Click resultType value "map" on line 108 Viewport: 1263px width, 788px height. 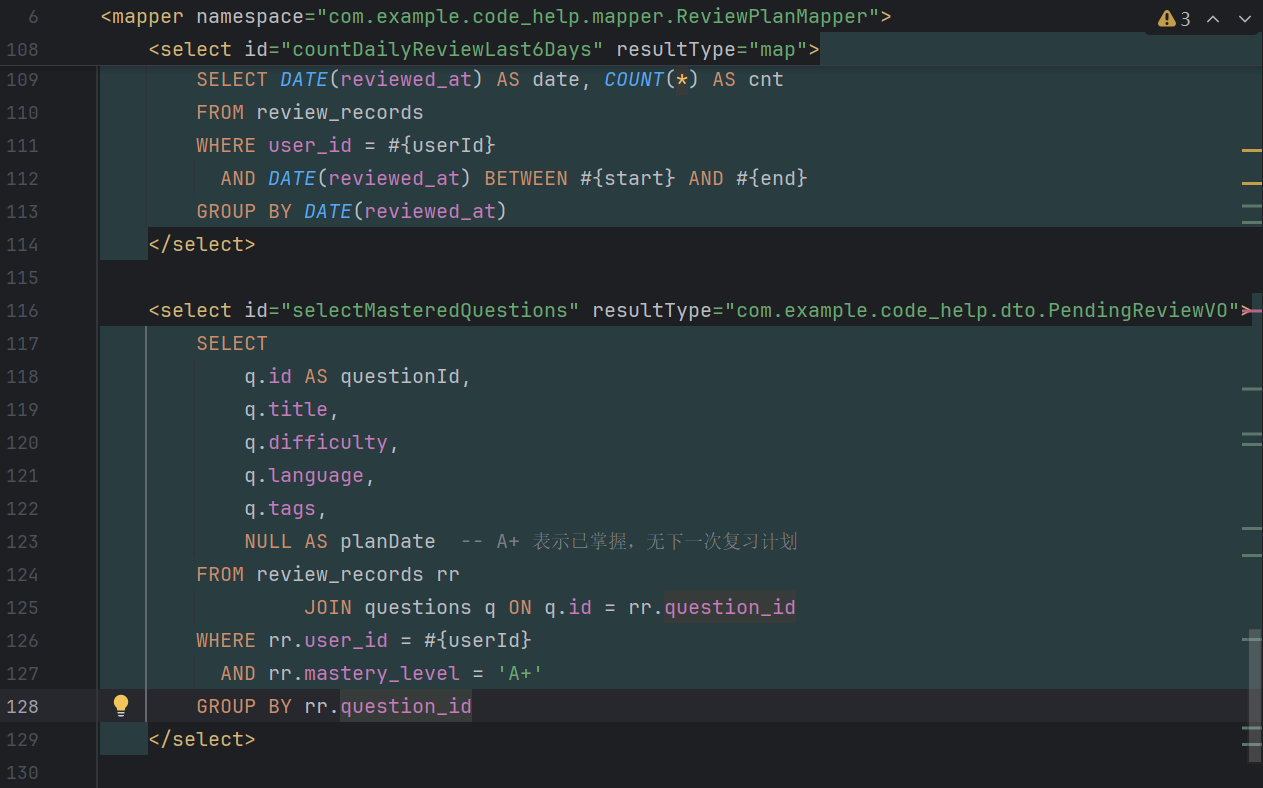(777, 50)
